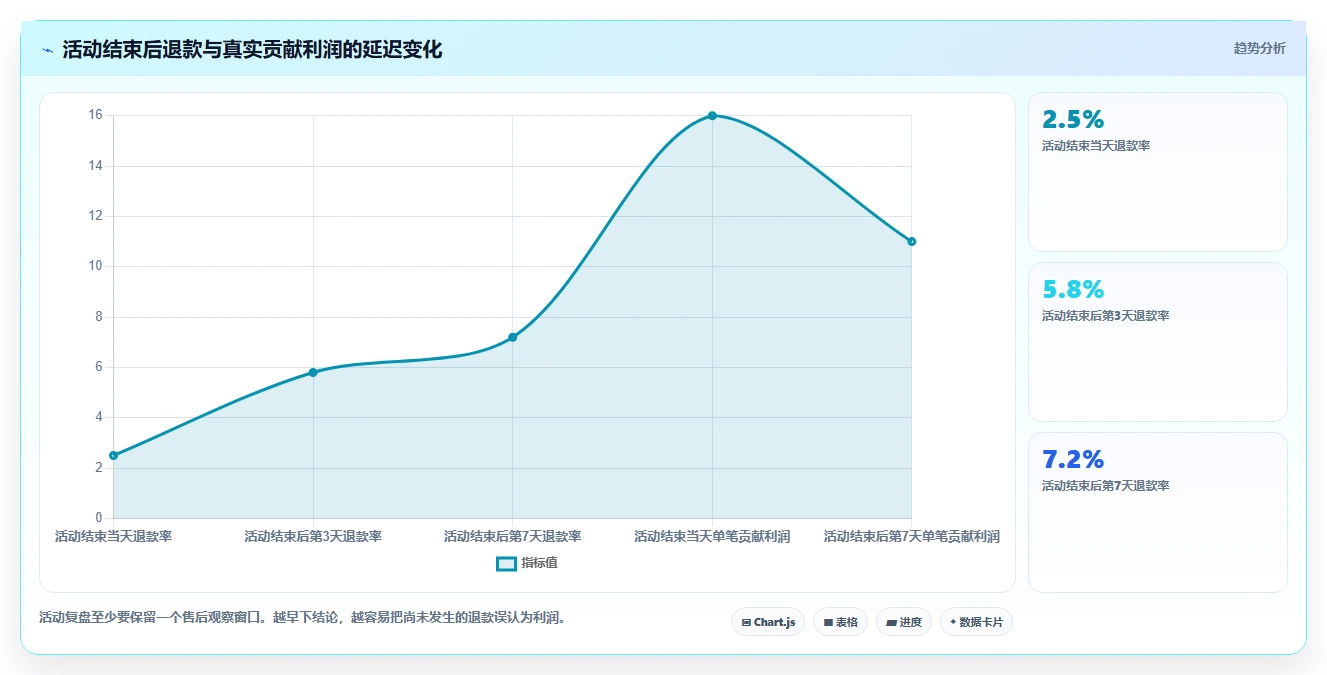Click the y-axis value 0
The height and width of the screenshot is (675, 1327).
pyautogui.click(x=99, y=518)
